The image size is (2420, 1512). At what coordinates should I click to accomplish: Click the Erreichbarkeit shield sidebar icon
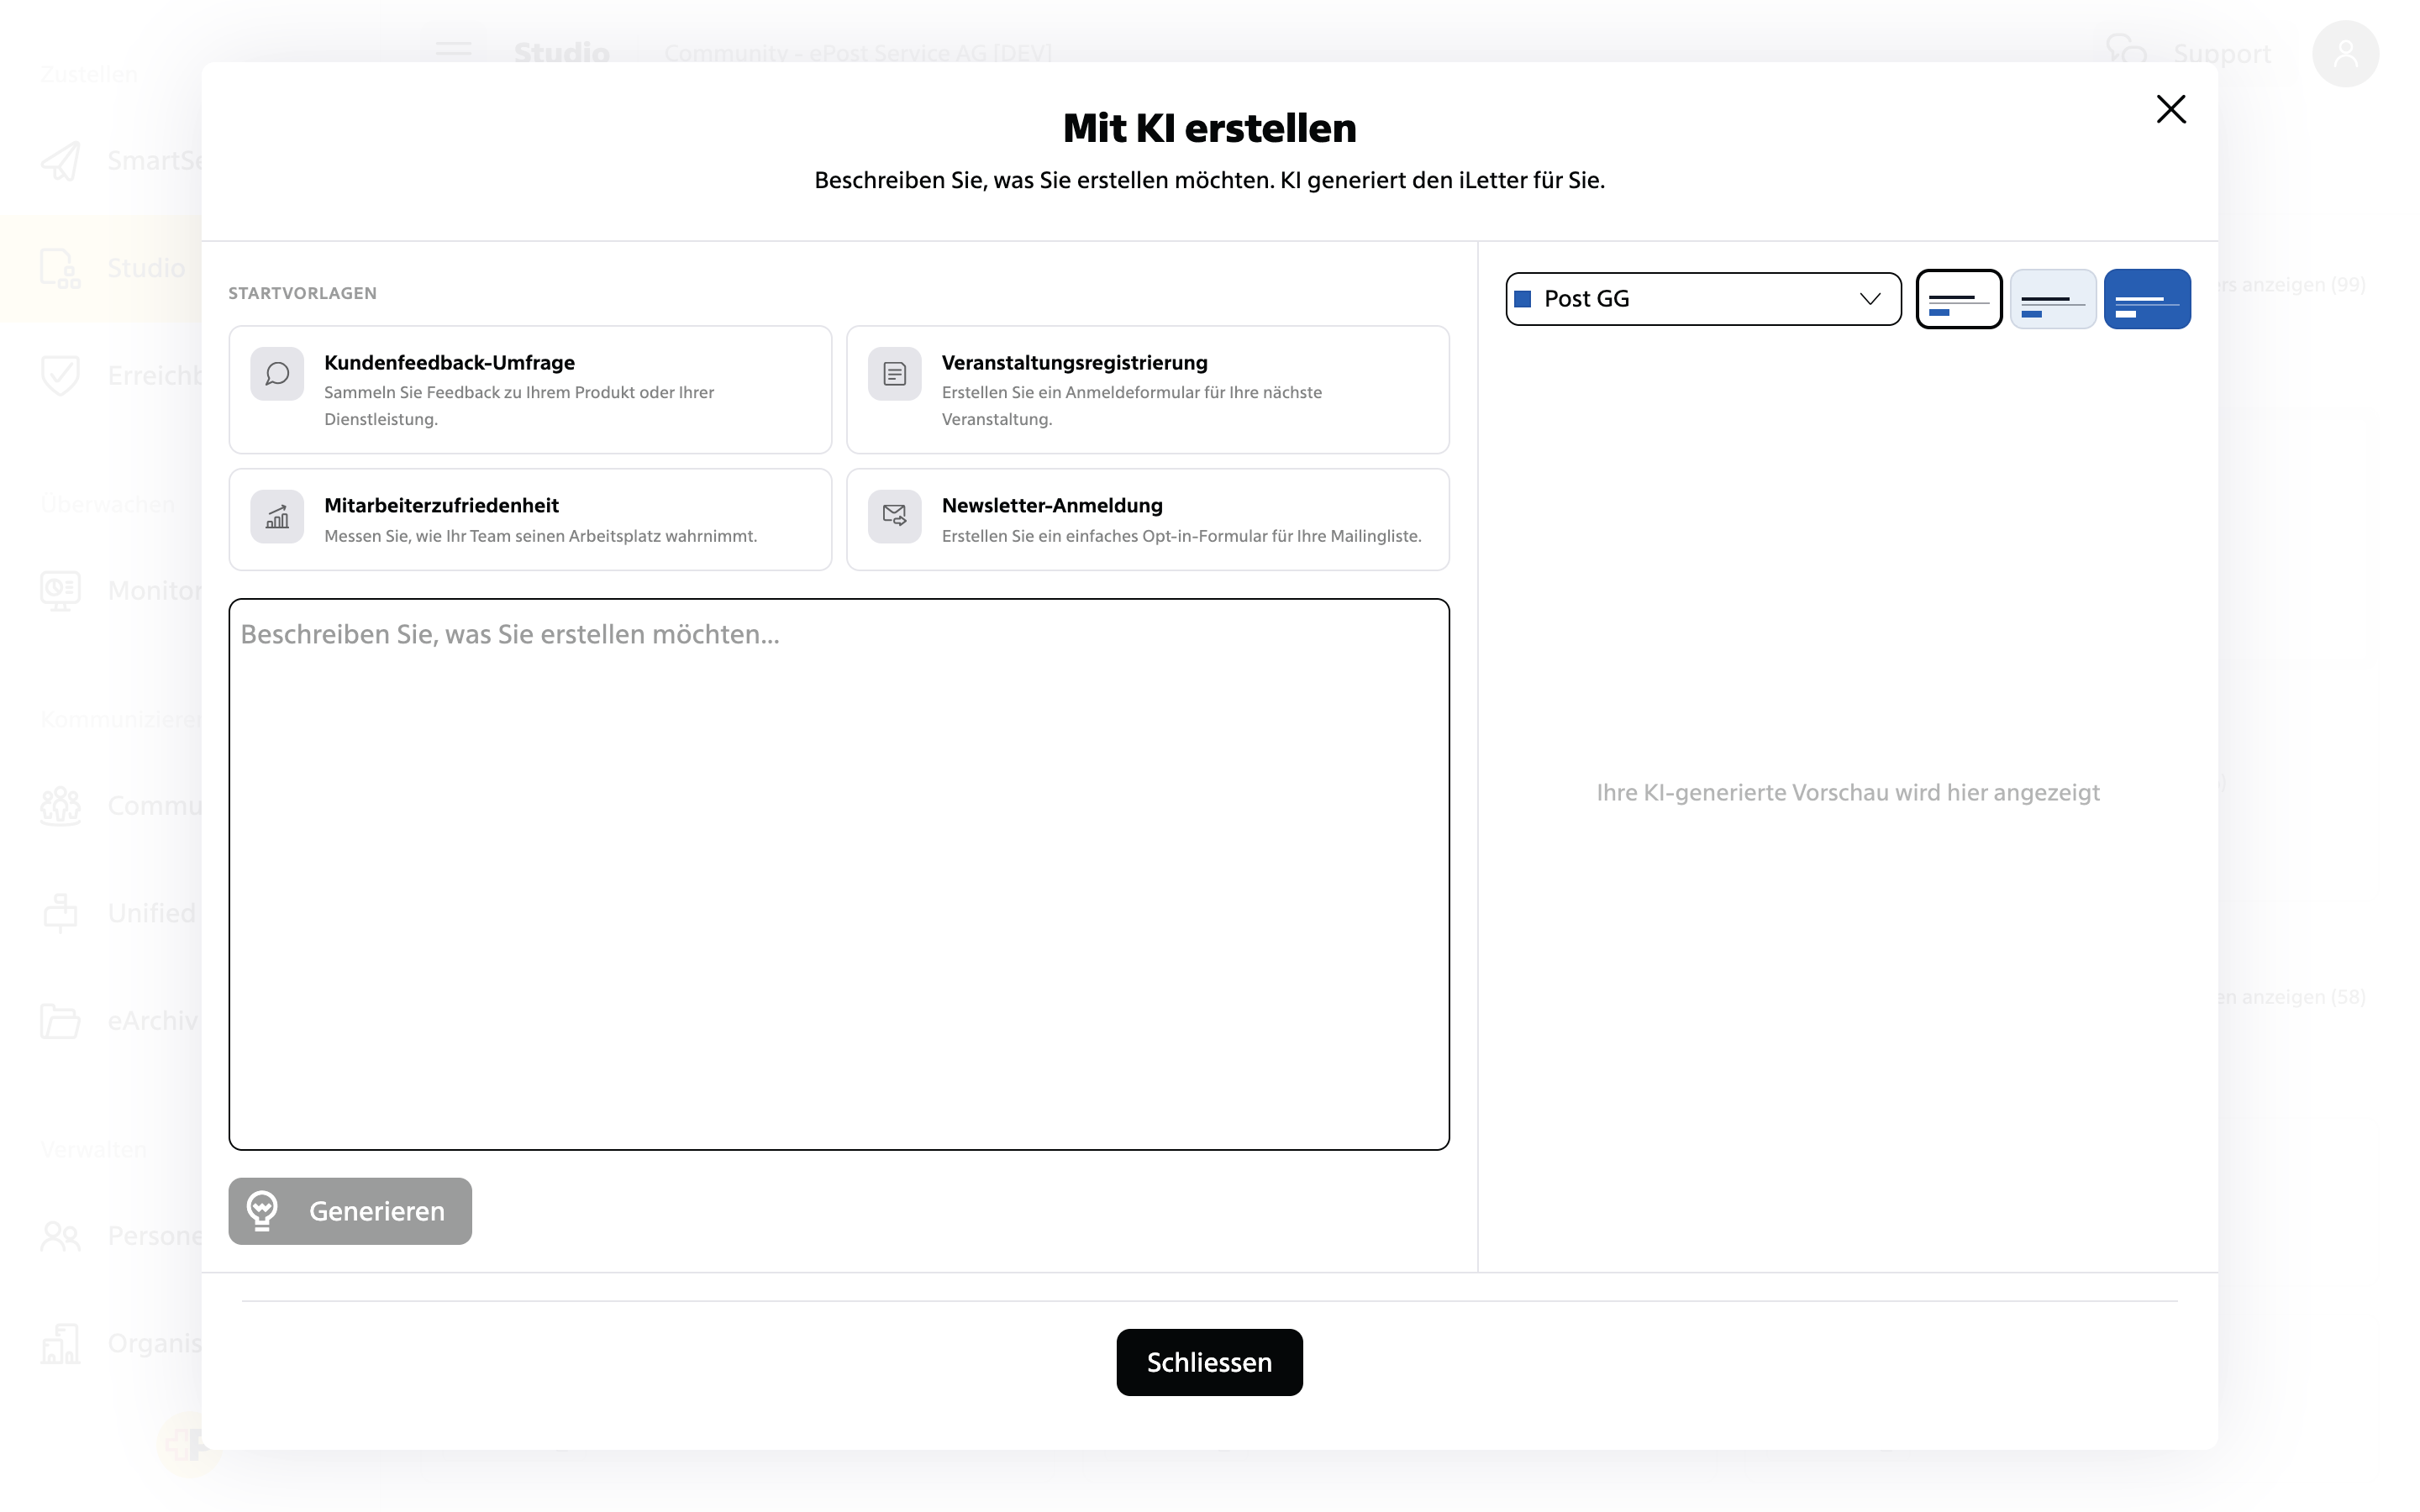tap(60, 376)
